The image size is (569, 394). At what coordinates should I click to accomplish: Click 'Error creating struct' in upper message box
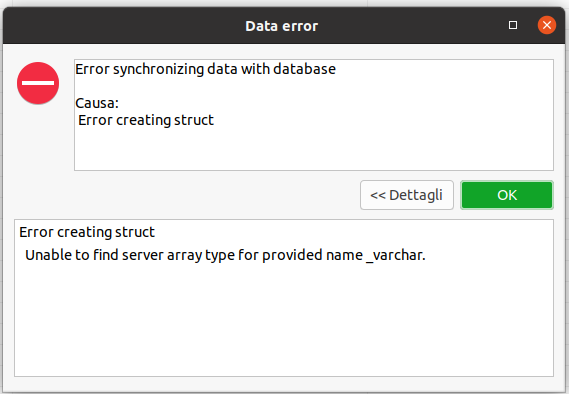click(146, 120)
